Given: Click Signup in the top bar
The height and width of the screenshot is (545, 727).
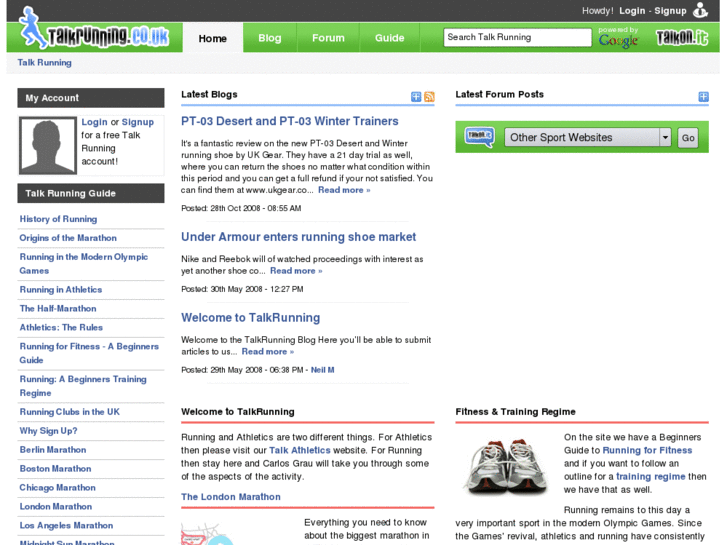Looking at the screenshot, I should coord(670,11).
